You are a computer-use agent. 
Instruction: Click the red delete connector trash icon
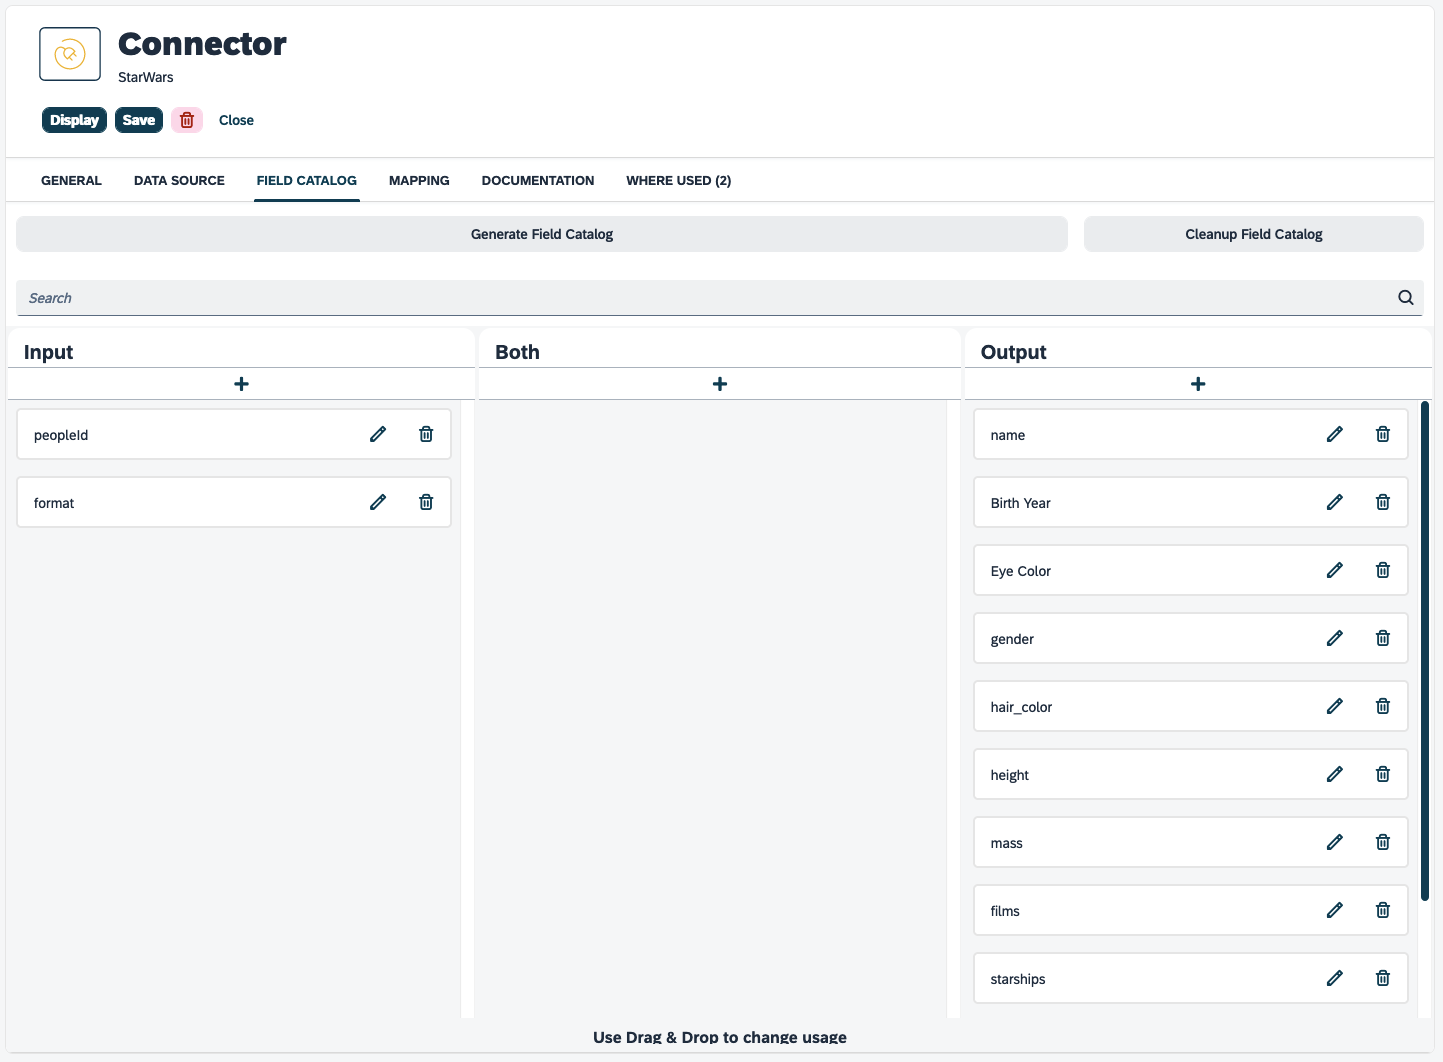[187, 120]
